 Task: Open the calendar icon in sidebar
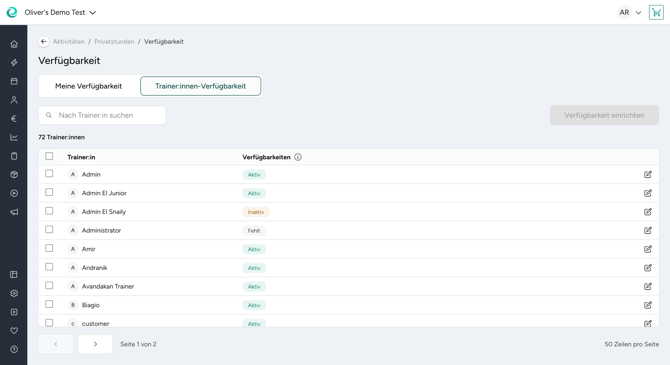point(14,81)
